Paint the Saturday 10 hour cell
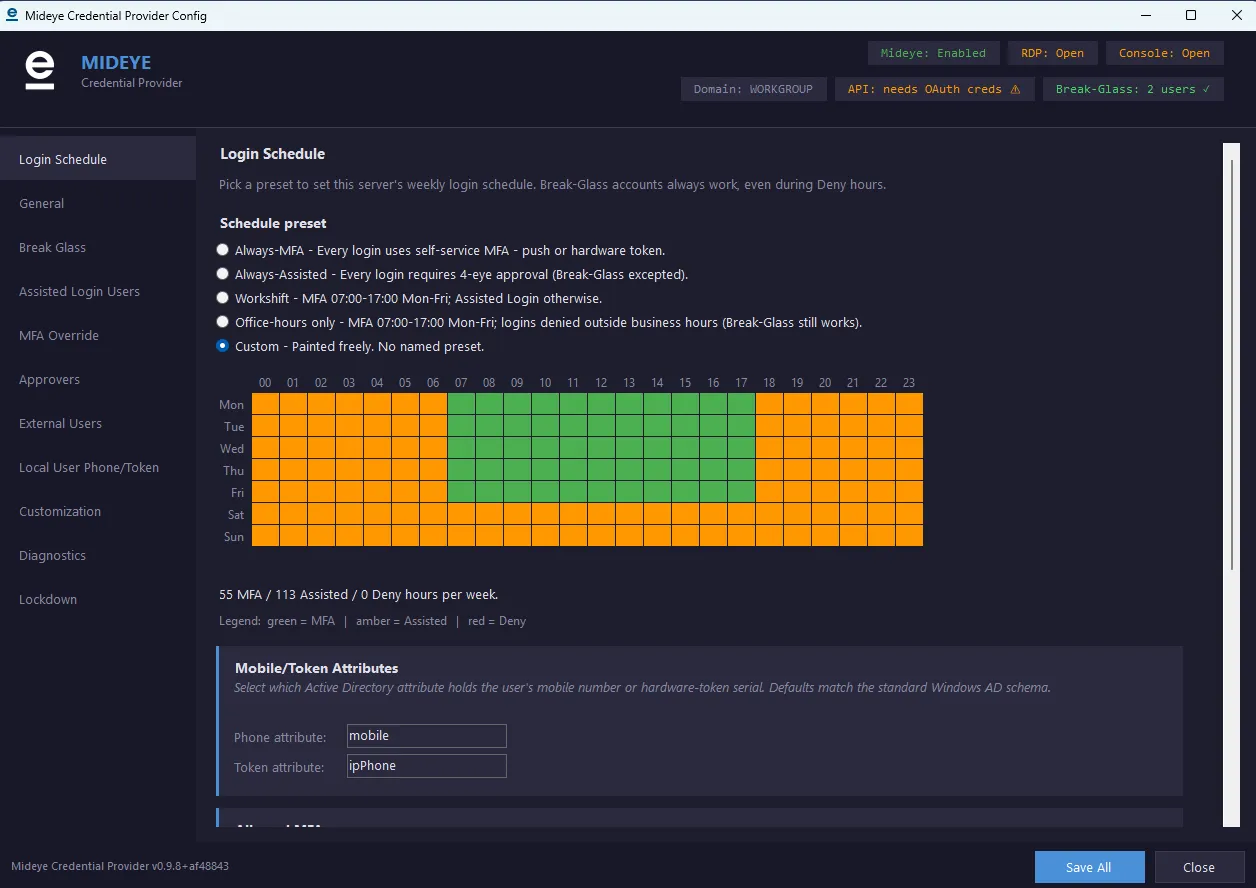 pyautogui.click(x=545, y=514)
